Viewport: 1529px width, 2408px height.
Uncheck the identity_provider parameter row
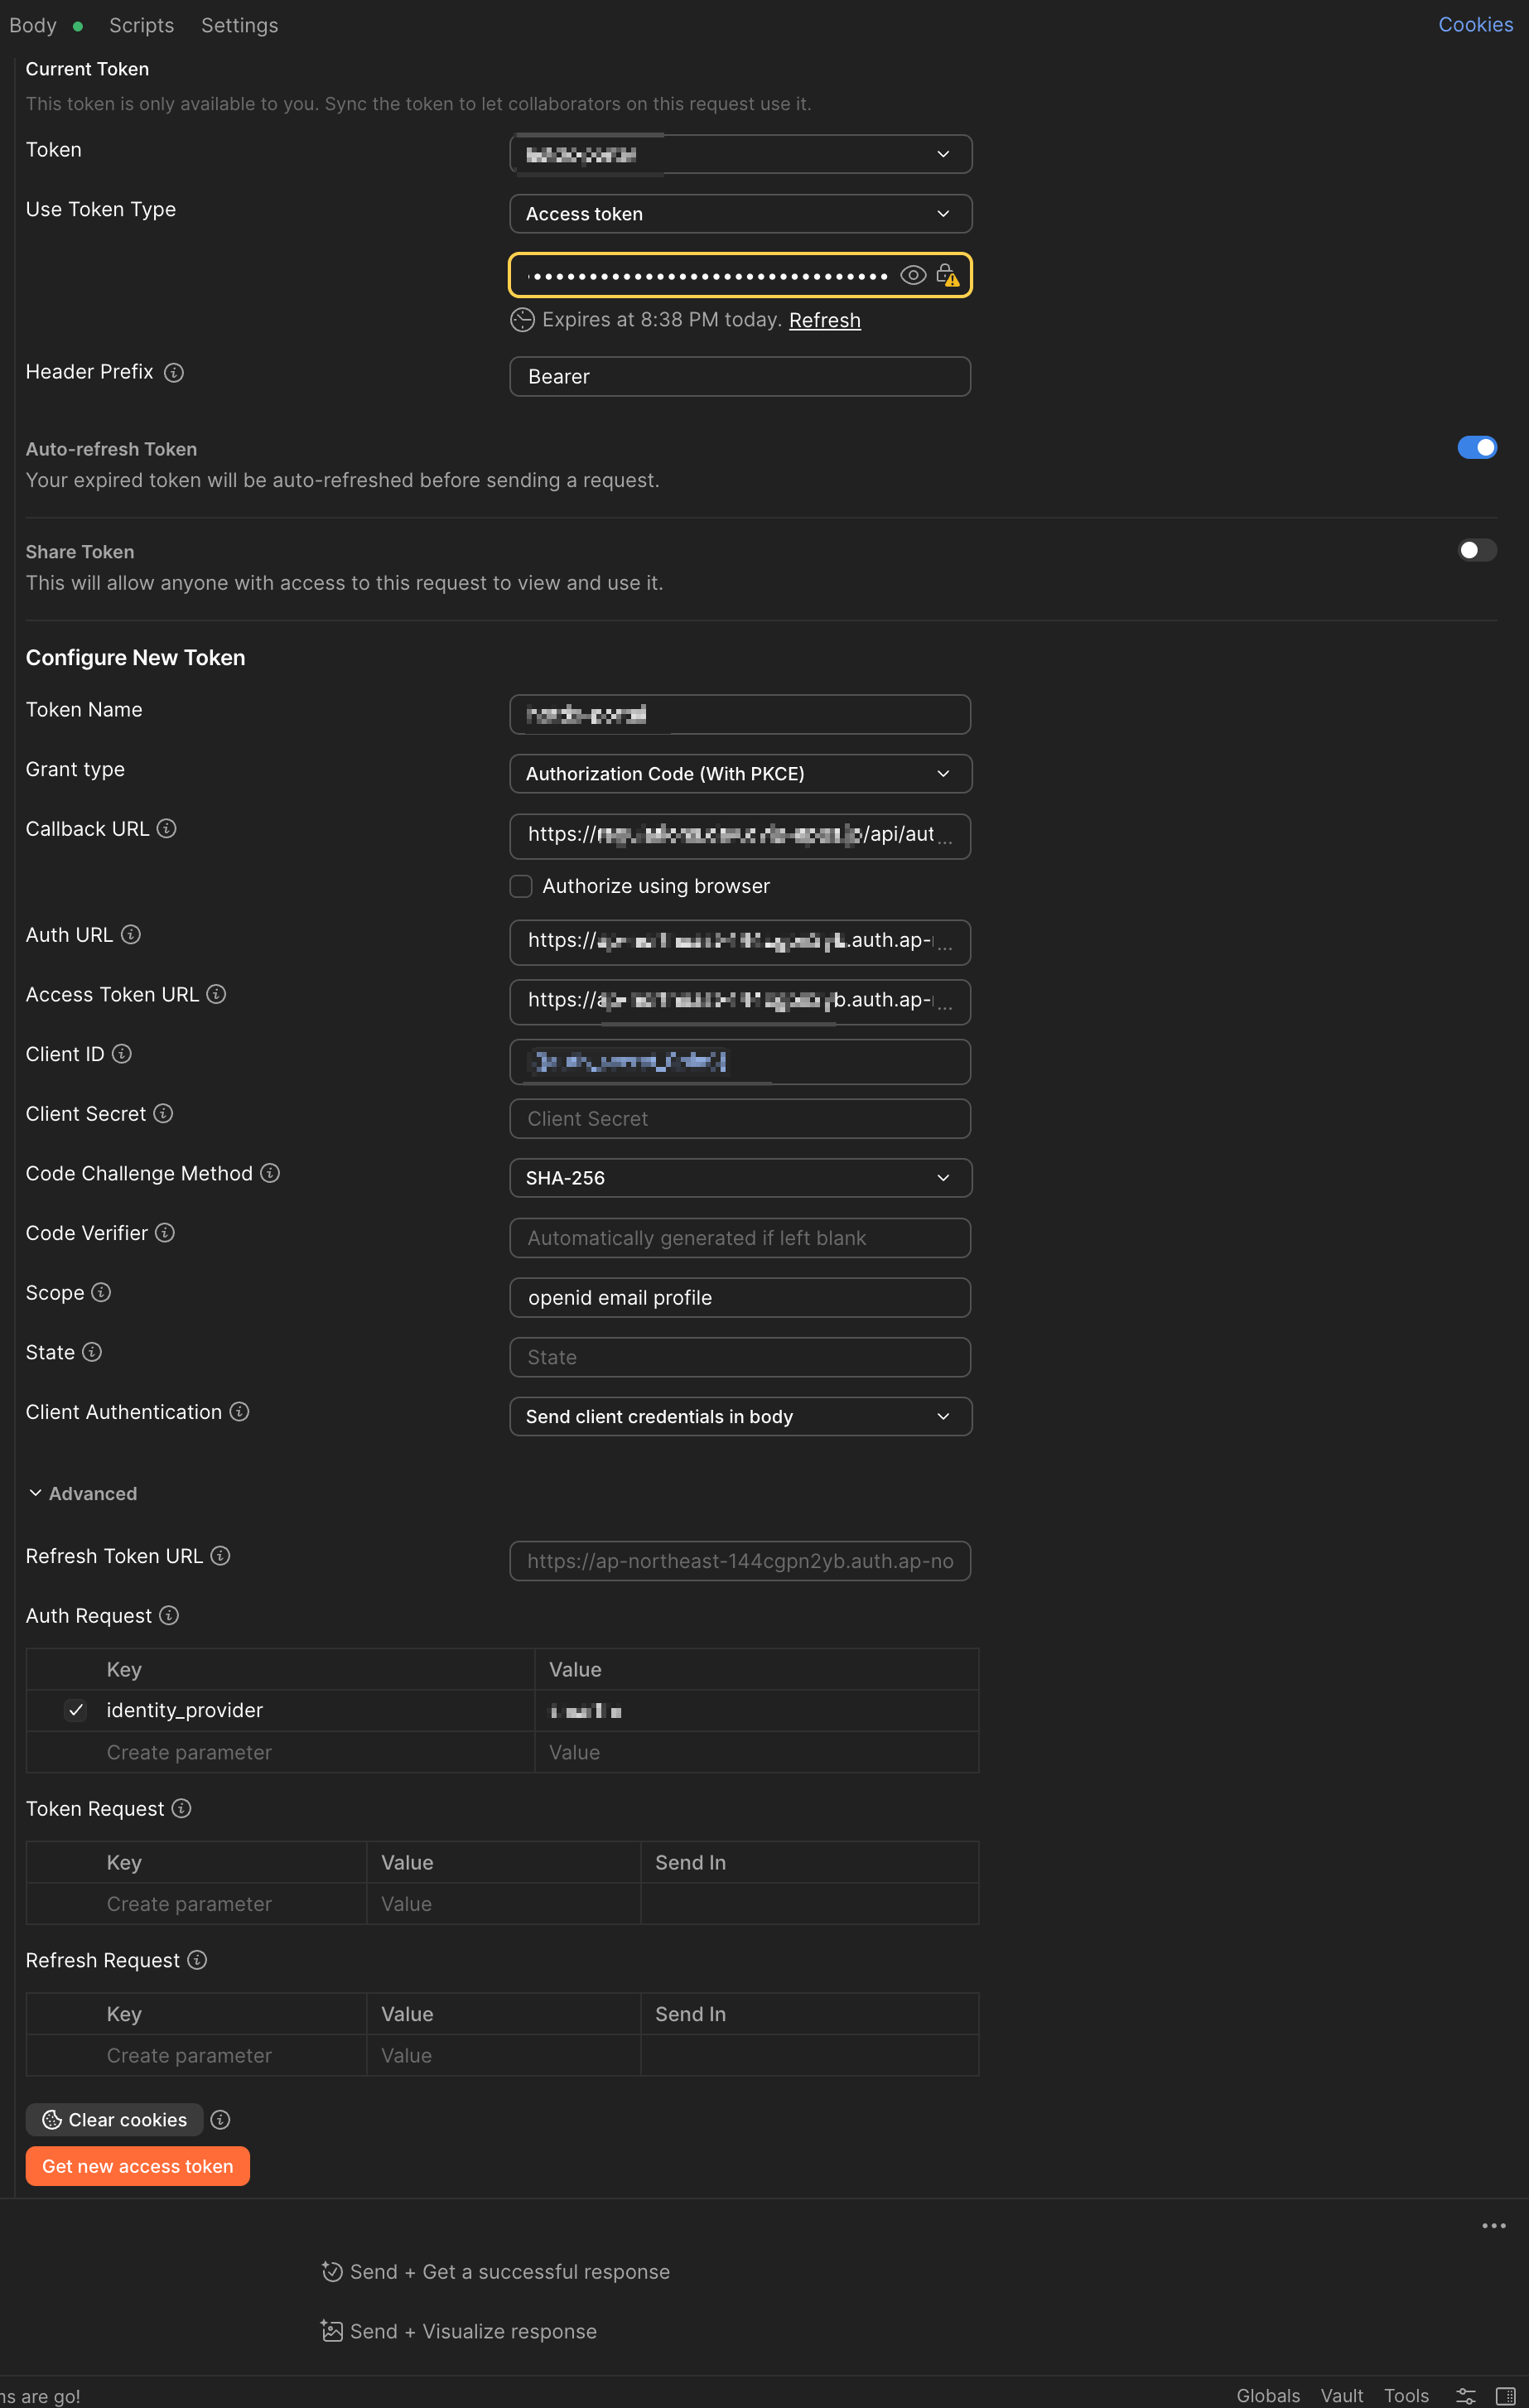(76, 1710)
